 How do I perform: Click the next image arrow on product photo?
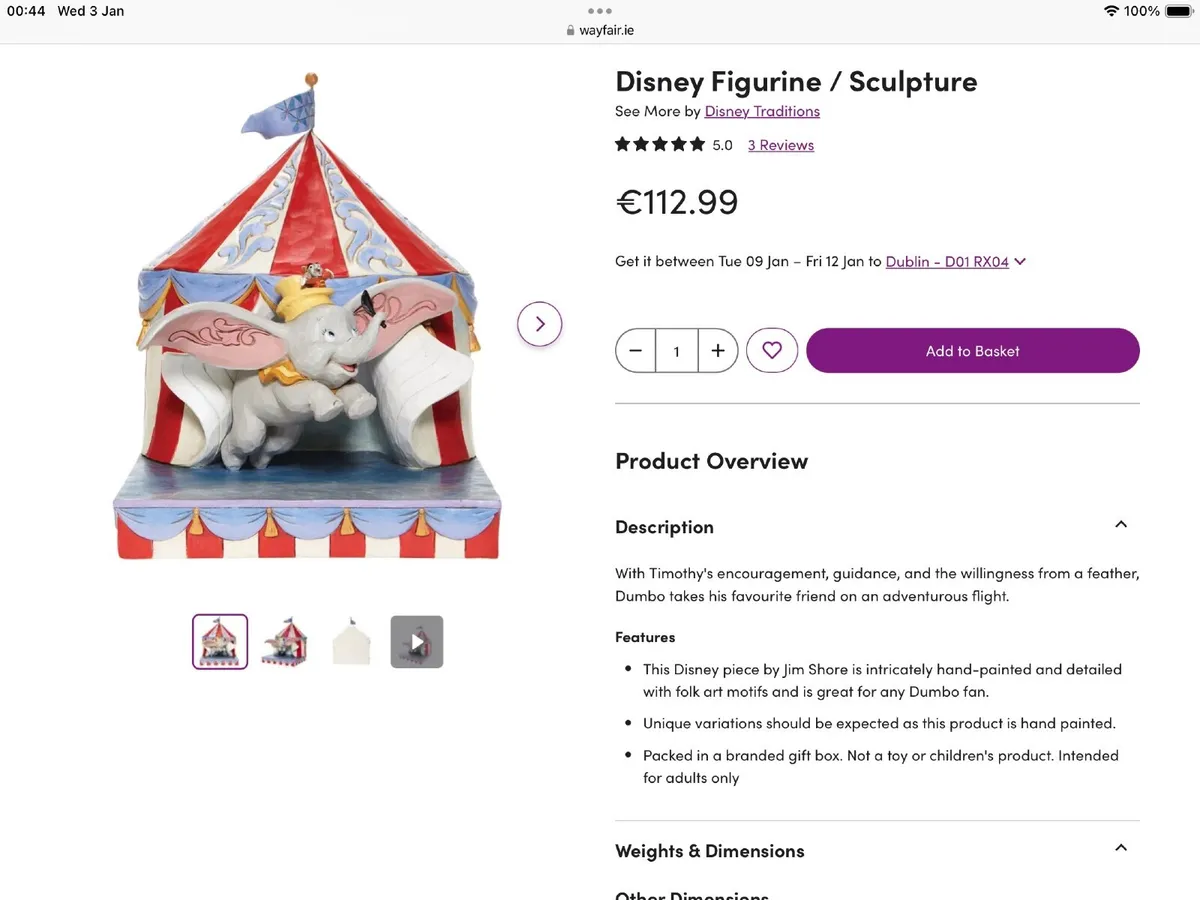coord(539,323)
